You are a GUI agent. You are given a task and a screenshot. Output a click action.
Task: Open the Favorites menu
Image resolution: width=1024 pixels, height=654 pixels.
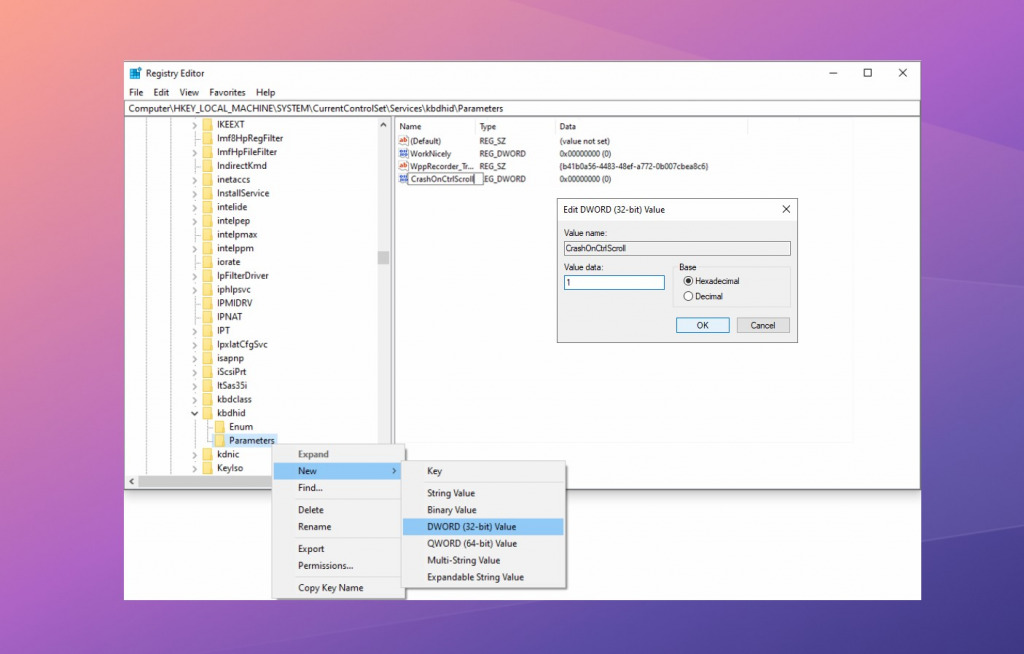pos(227,92)
